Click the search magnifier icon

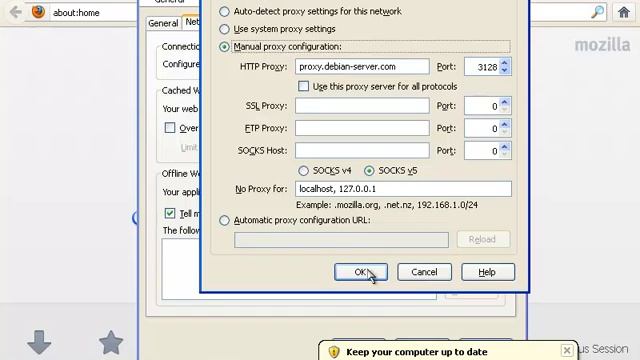(x=598, y=12)
